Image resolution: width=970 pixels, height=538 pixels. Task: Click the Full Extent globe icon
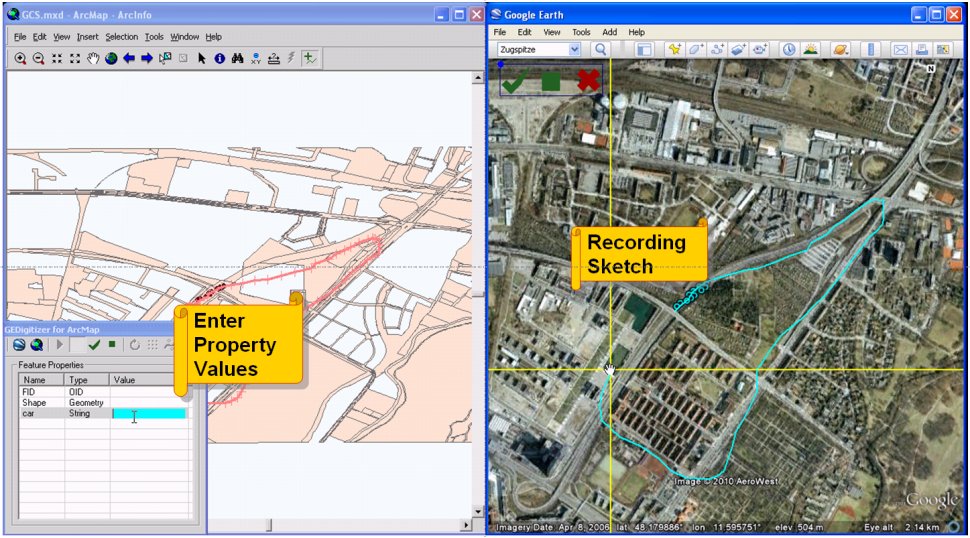pyautogui.click(x=111, y=58)
